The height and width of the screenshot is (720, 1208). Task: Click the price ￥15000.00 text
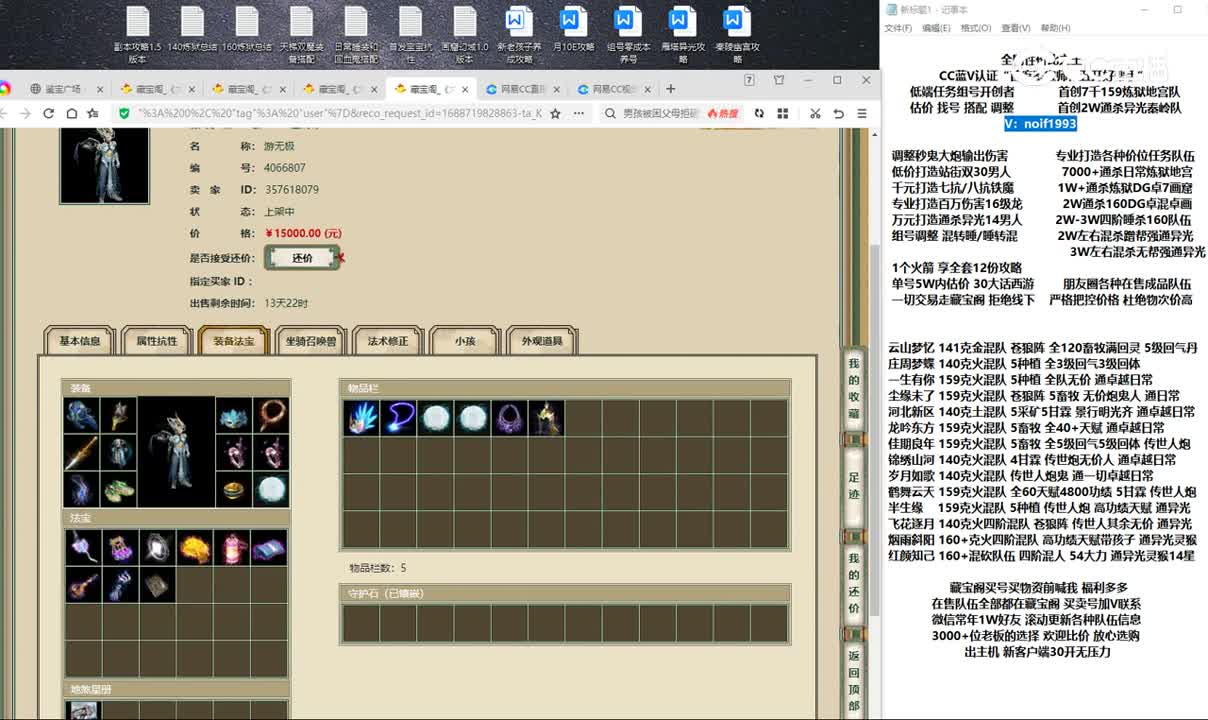coord(304,233)
